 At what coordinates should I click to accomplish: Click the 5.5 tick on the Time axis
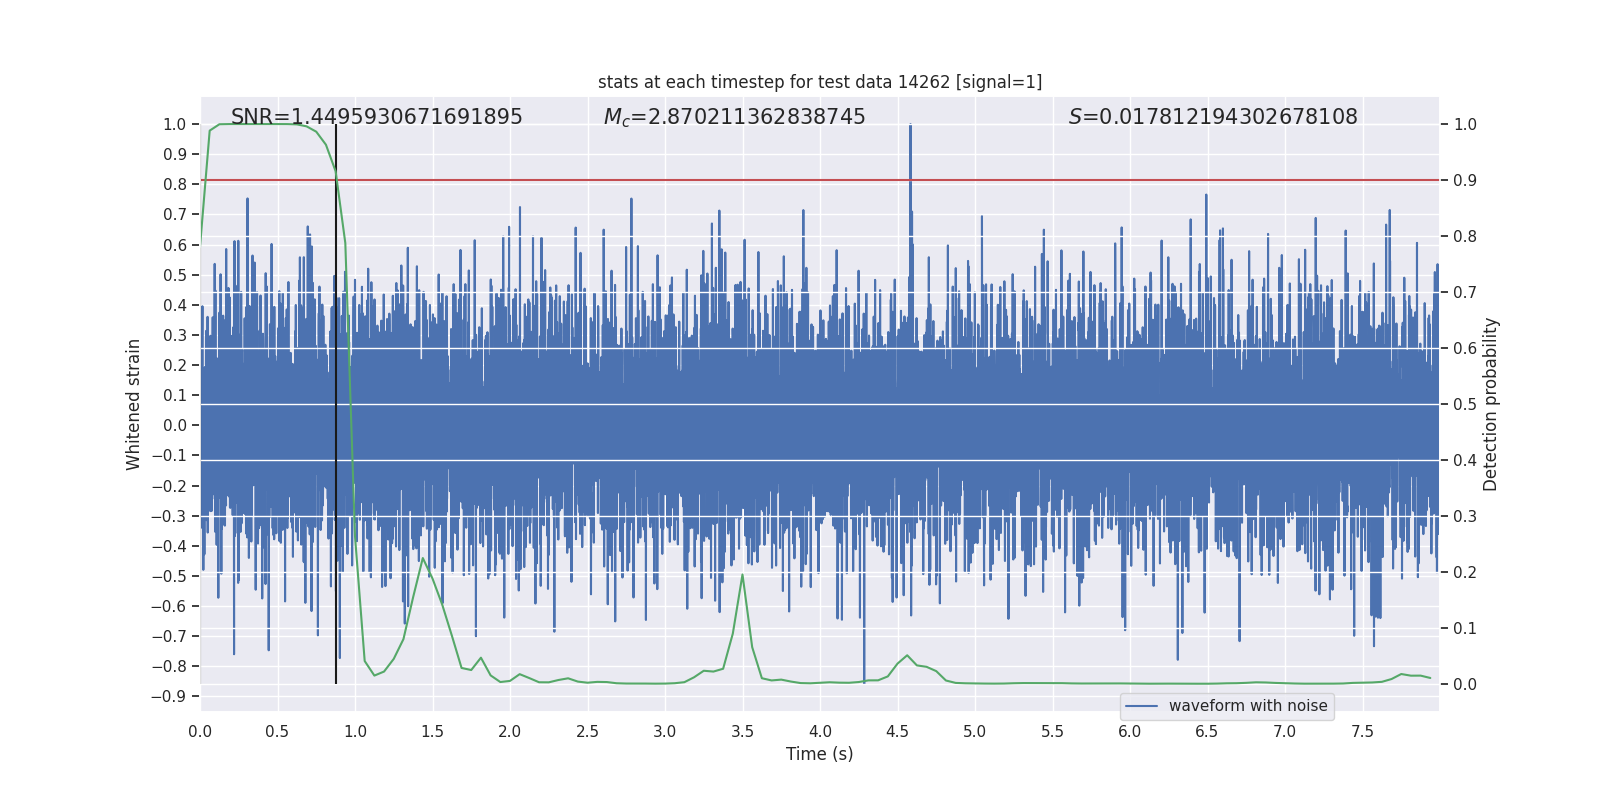1052,732
